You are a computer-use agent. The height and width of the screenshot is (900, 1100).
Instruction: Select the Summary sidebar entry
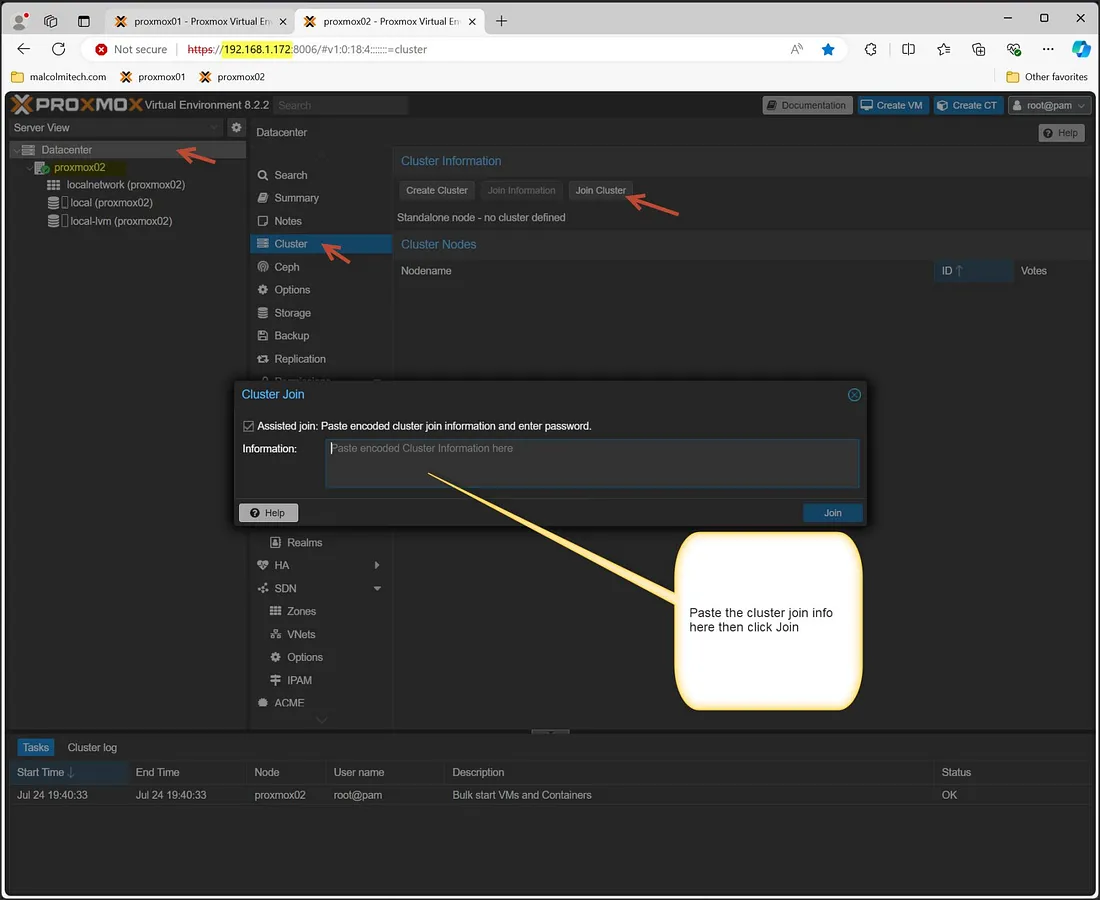(294, 197)
